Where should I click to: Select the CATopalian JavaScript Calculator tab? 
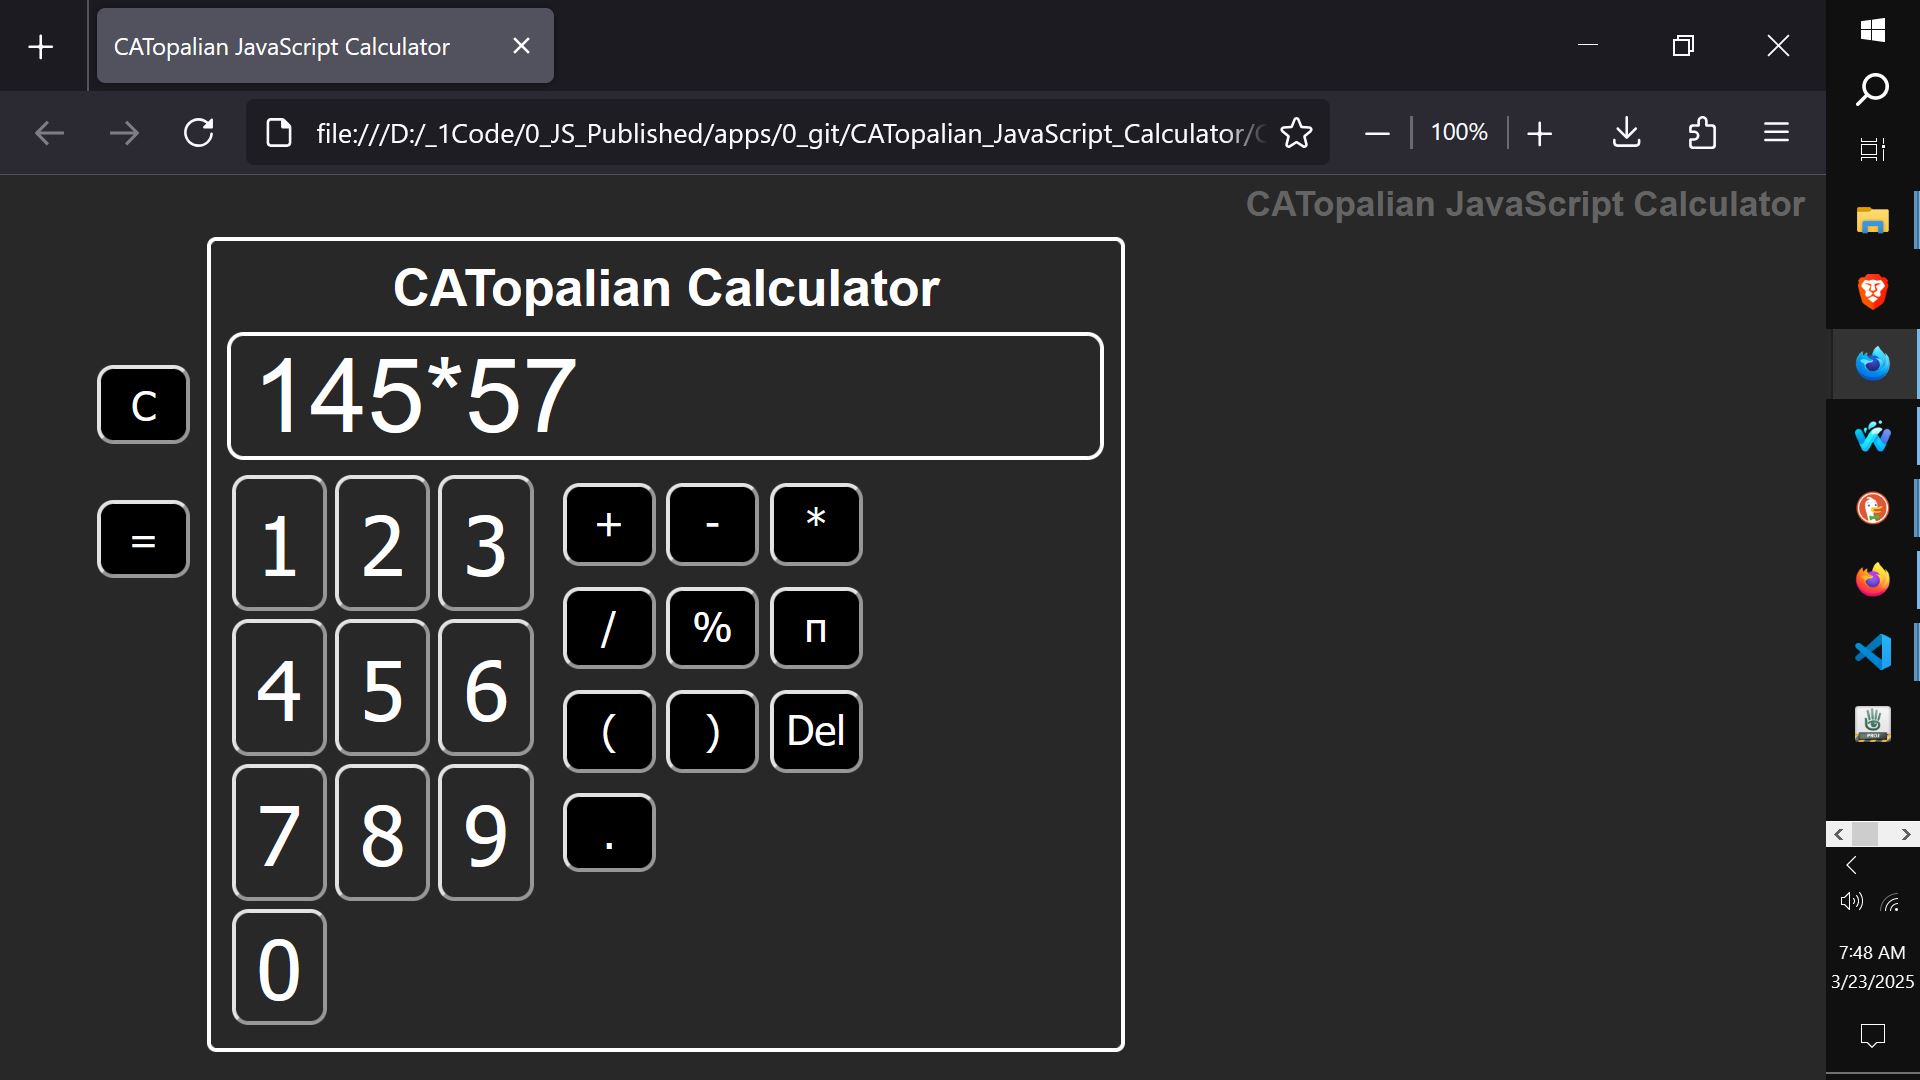click(x=325, y=46)
